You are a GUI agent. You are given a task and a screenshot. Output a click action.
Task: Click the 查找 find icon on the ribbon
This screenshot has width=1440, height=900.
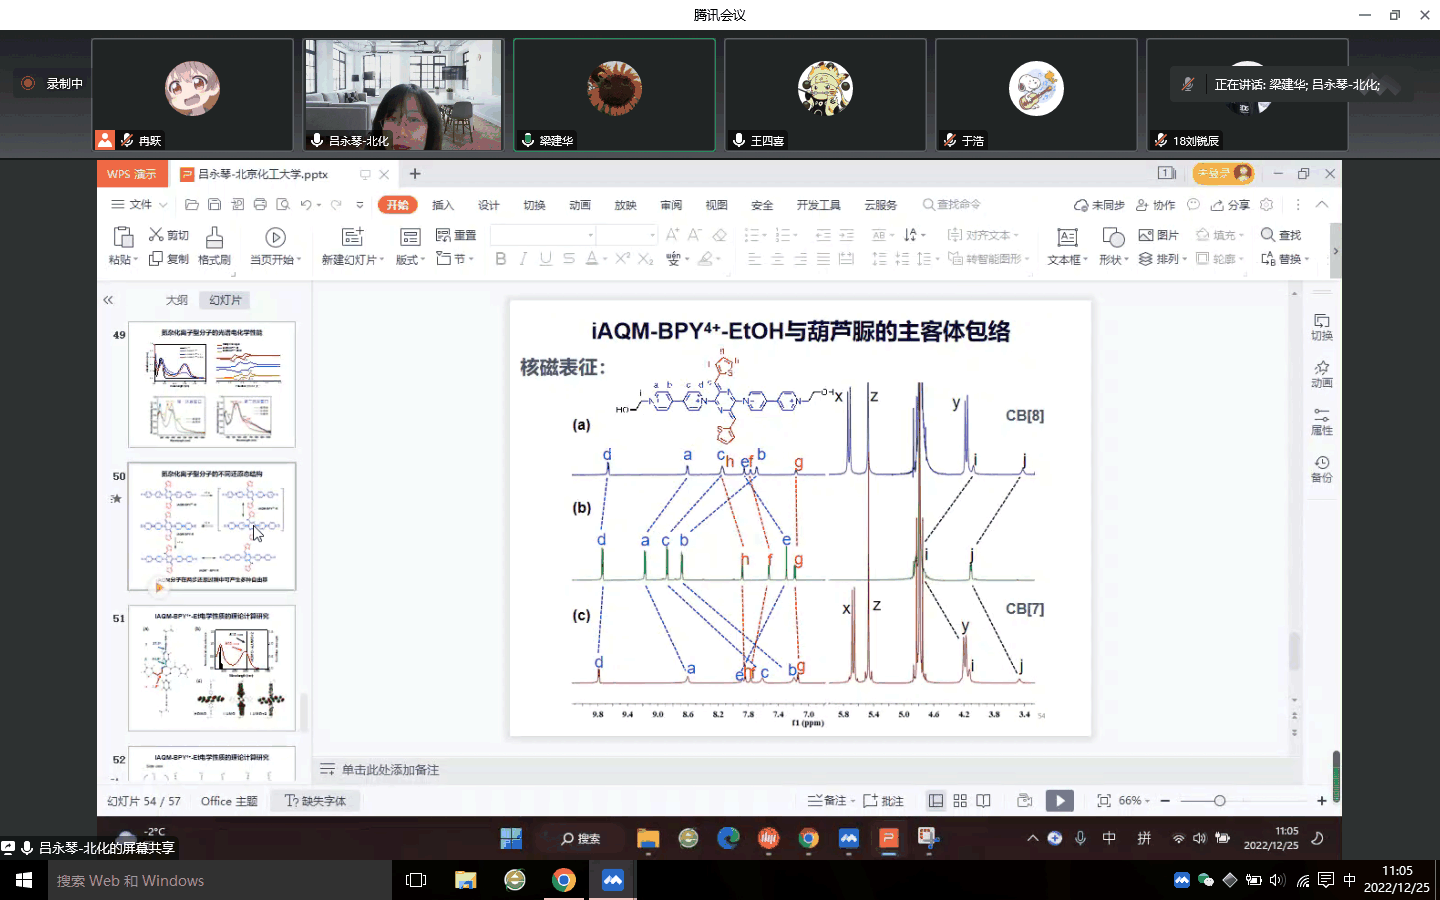(x=1280, y=235)
